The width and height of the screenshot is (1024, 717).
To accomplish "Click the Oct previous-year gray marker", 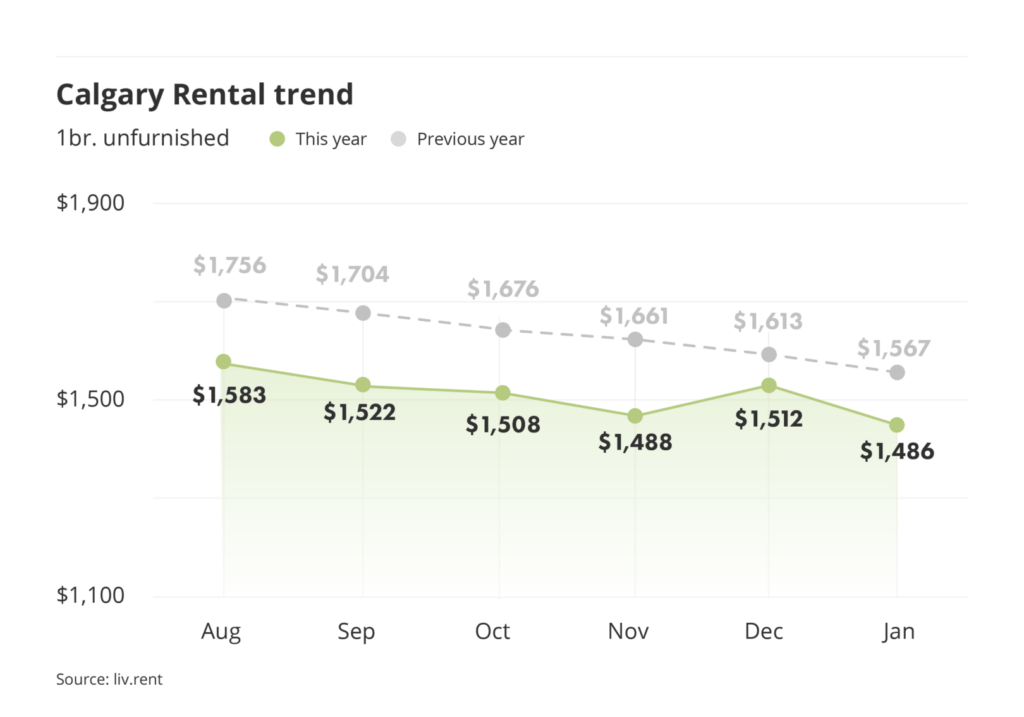I will 502,330.
